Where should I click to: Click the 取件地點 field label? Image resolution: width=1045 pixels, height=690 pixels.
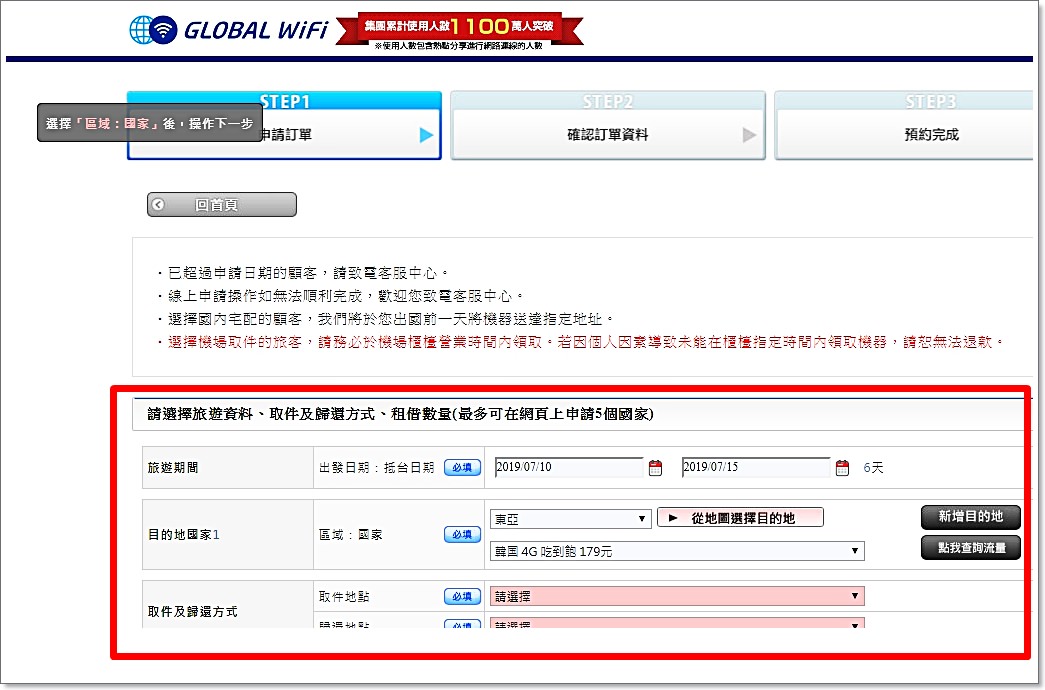click(344, 597)
